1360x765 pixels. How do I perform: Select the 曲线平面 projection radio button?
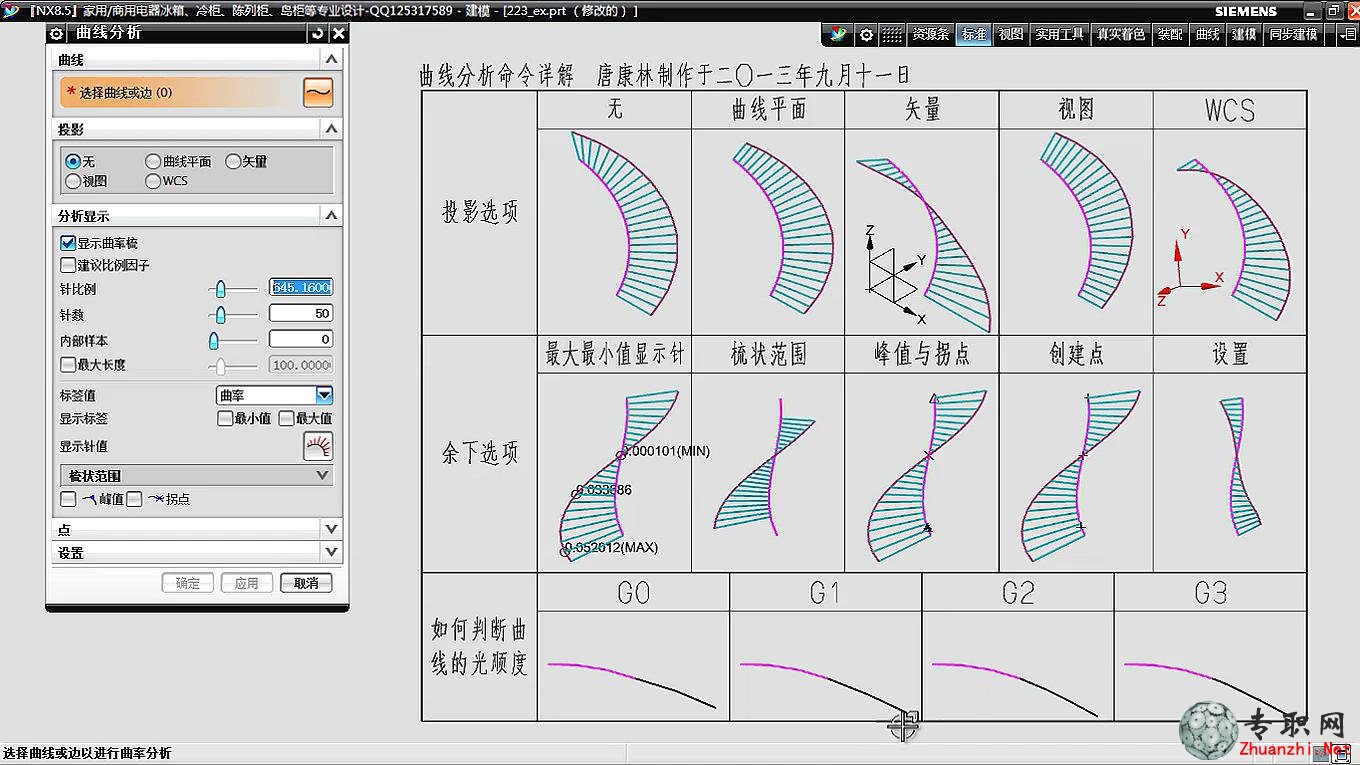pyautogui.click(x=153, y=161)
